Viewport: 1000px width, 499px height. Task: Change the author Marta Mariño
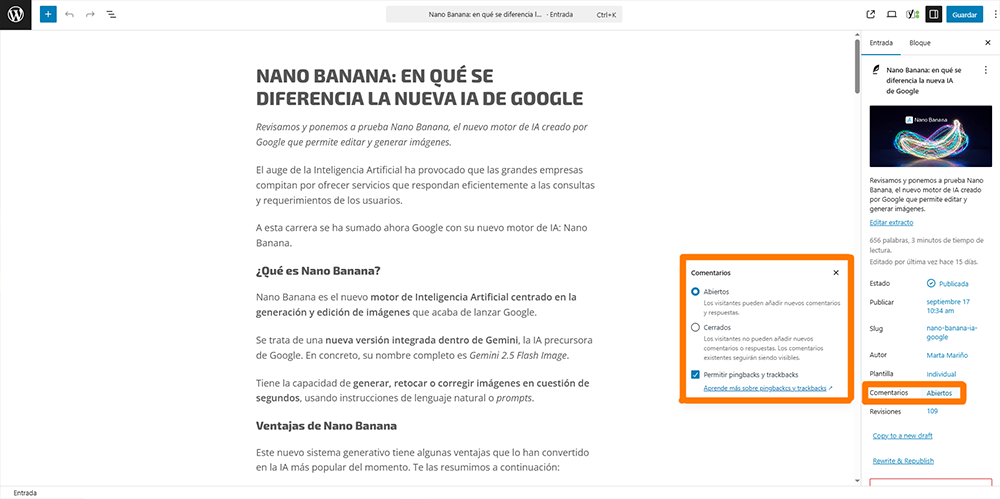pyautogui.click(x=946, y=355)
